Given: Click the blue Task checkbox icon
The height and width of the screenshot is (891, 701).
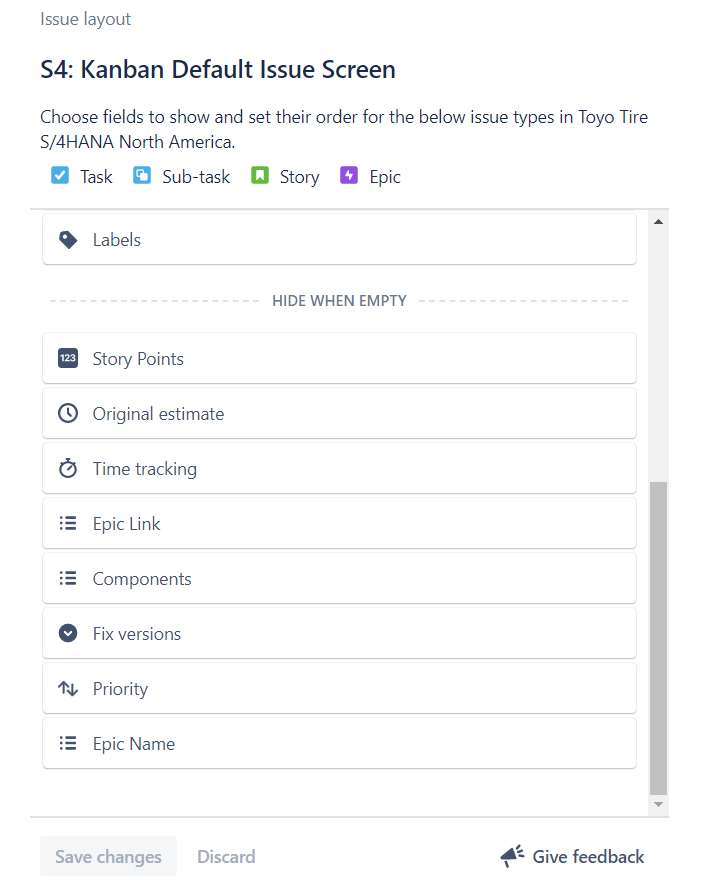Looking at the screenshot, I should [60, 175].
